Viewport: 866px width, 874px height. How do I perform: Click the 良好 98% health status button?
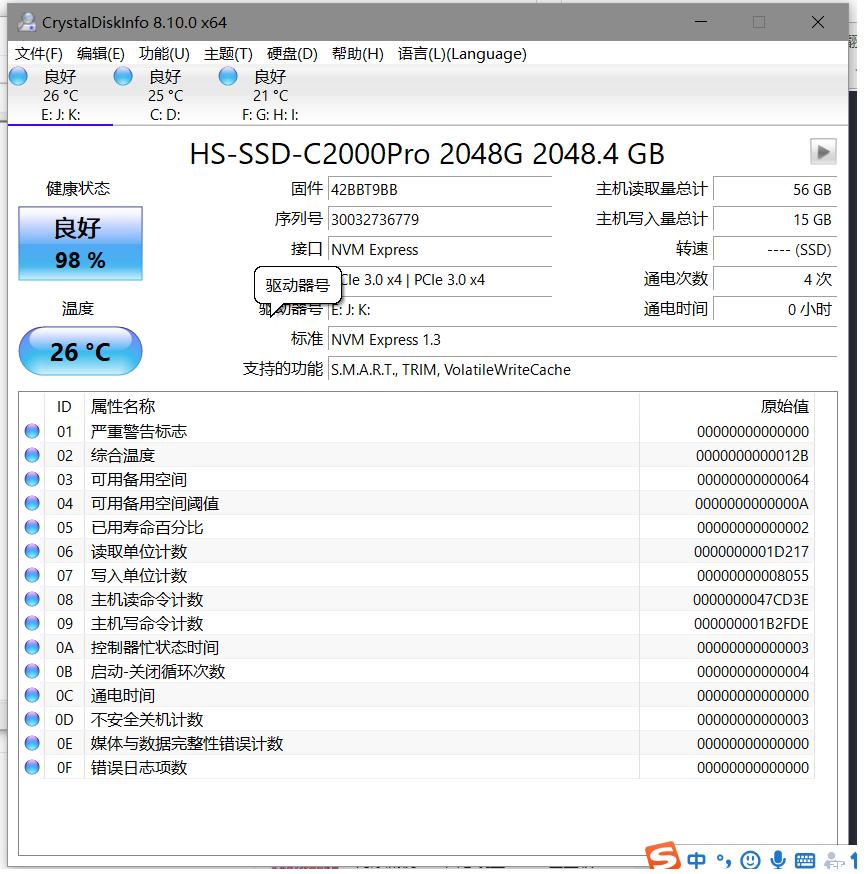80,244
